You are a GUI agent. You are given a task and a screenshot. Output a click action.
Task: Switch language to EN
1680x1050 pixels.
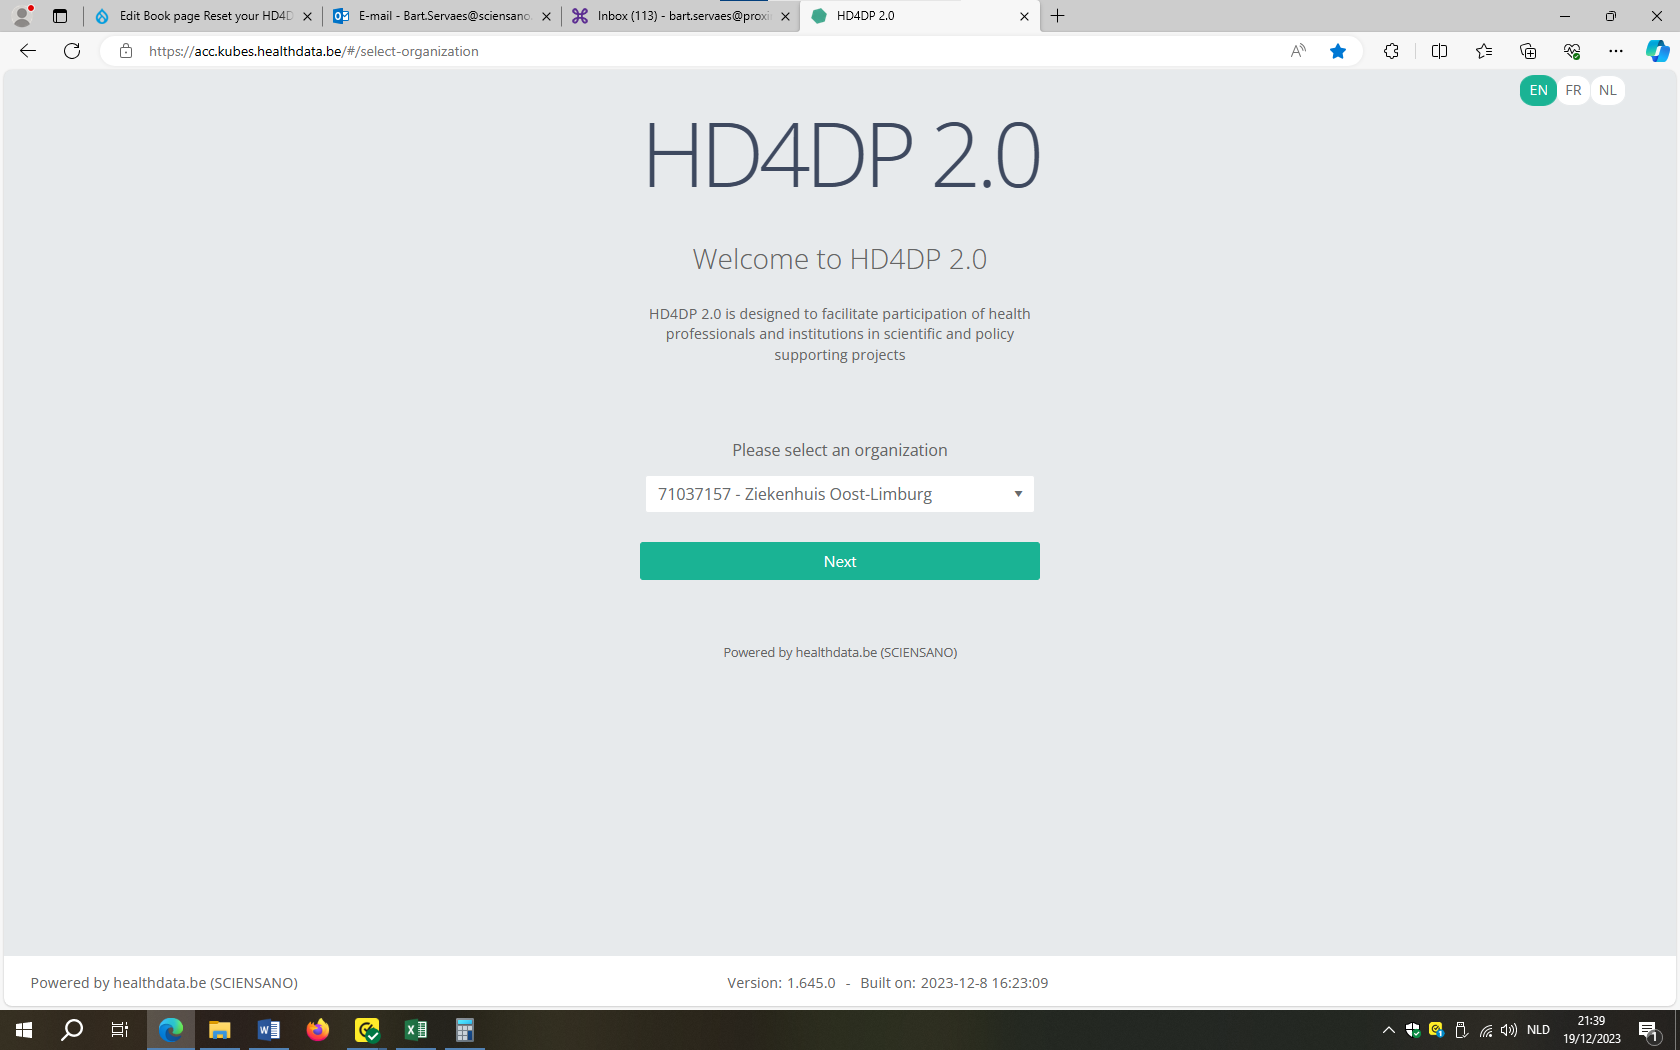(x=1538, y=90)
